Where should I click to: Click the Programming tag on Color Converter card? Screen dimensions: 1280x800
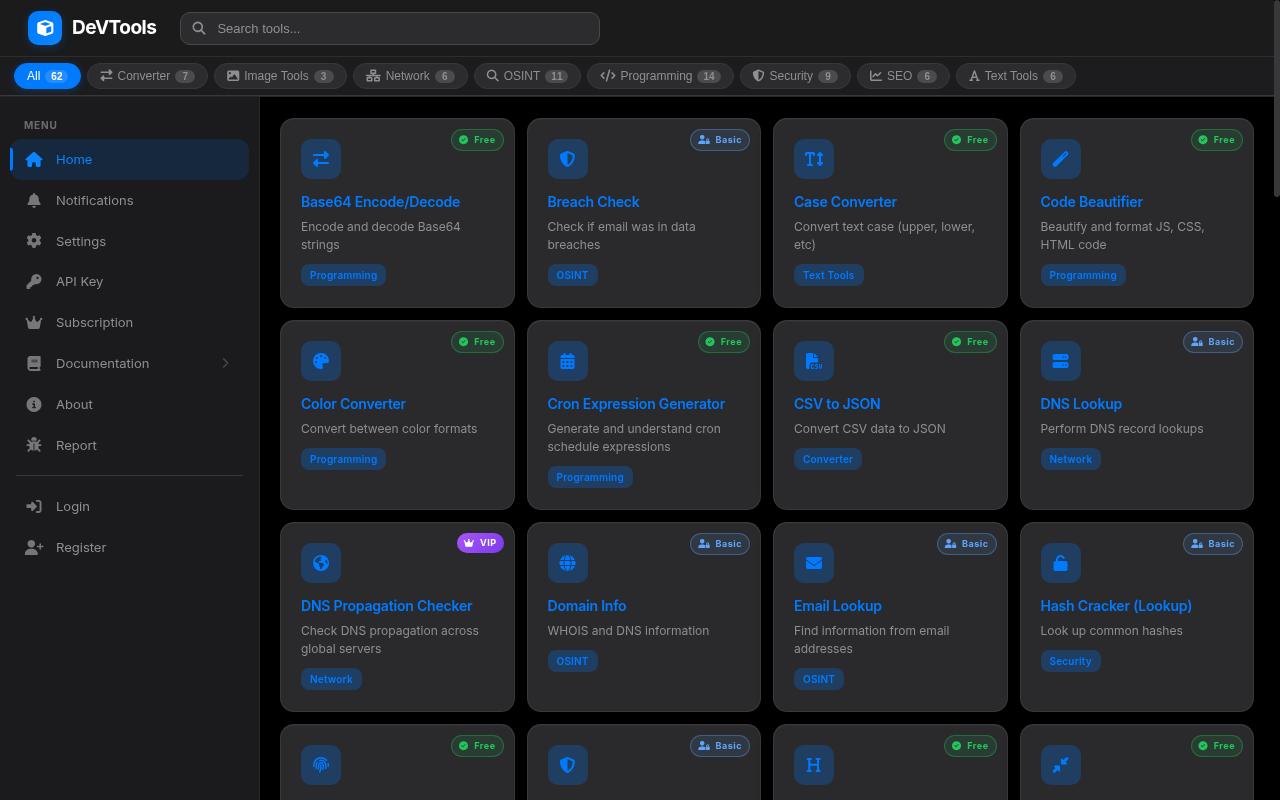(x=343, y=459)
